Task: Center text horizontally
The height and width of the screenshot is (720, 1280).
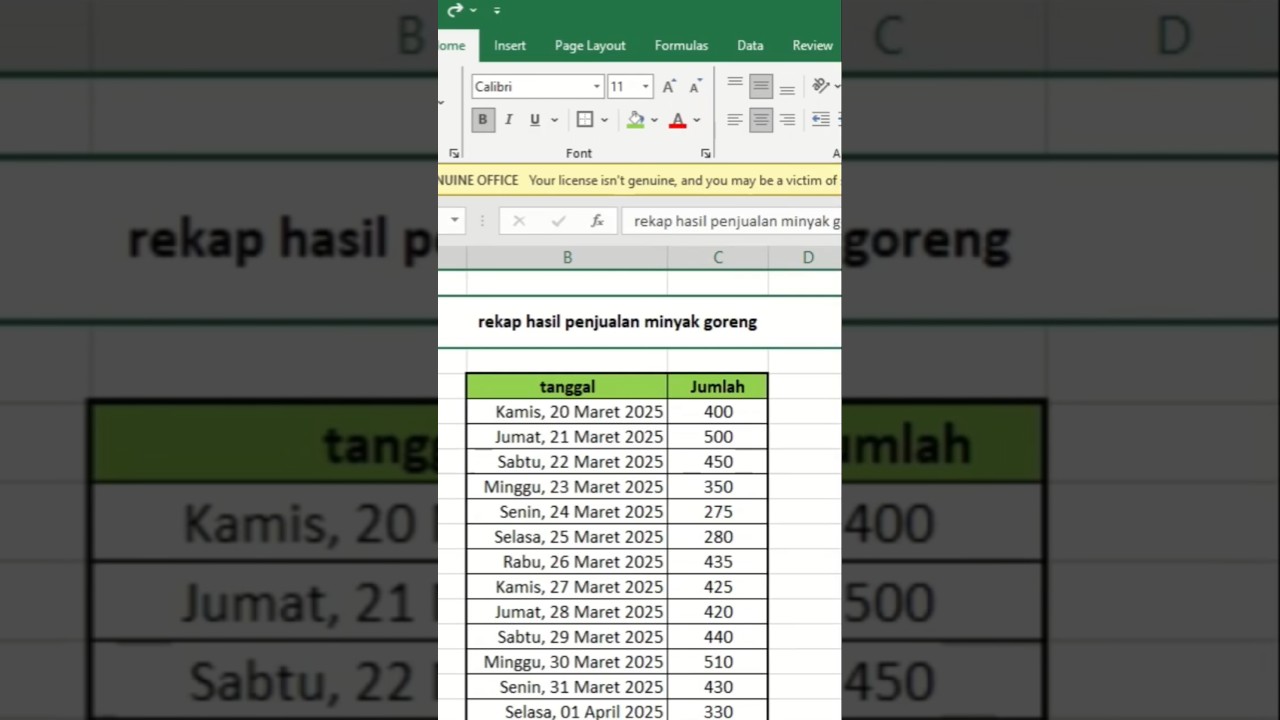Action: click(x=761, y=120)
